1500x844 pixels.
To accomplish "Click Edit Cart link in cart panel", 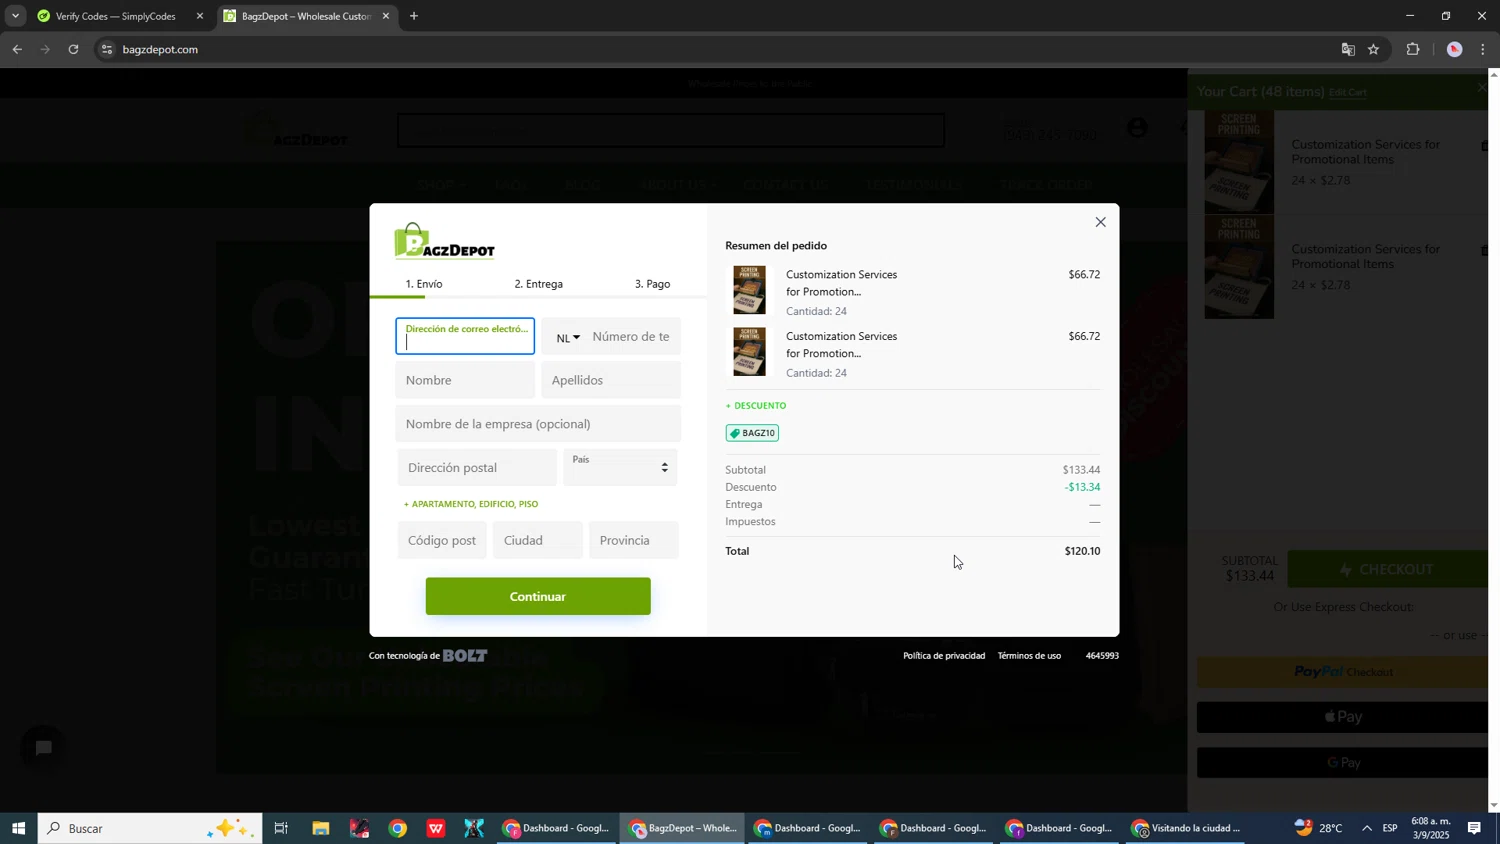I will coord(1347,93).
